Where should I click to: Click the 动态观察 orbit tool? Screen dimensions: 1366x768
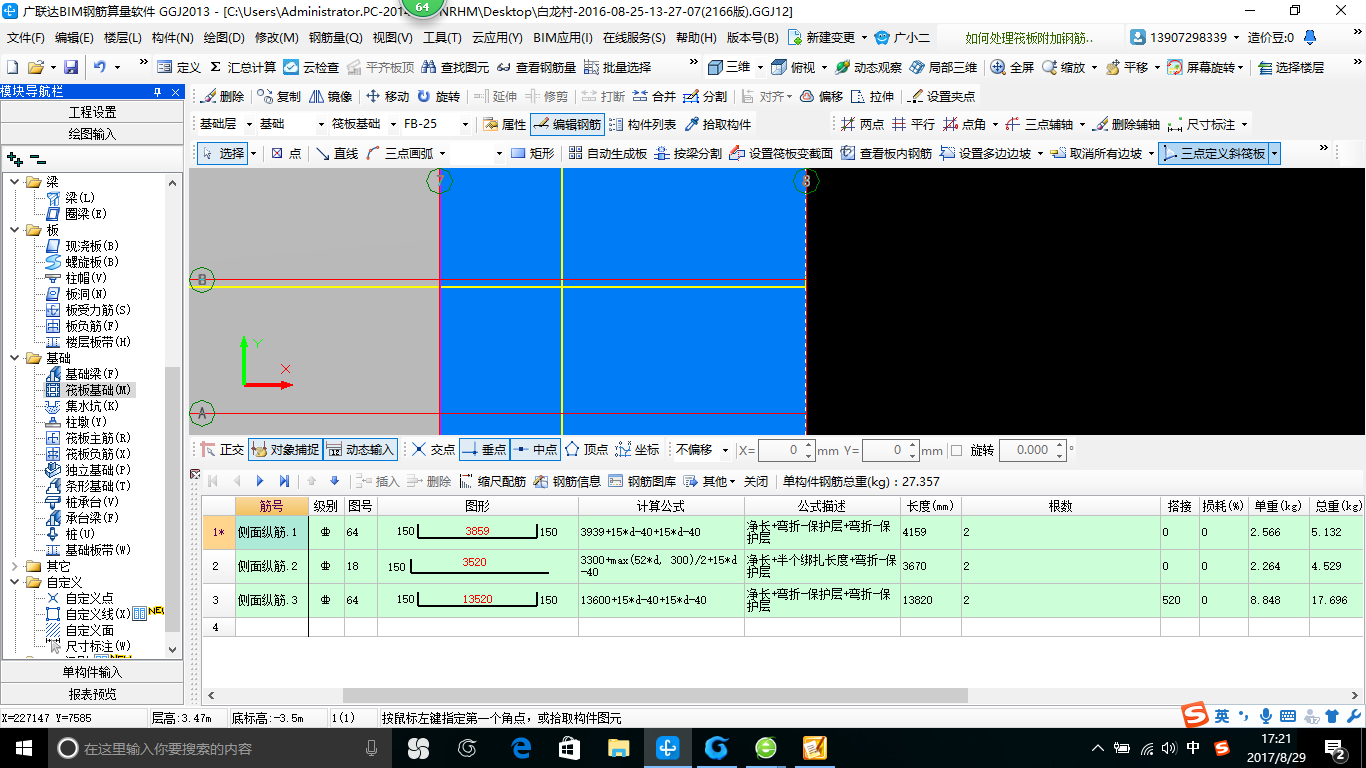pyautogui.click(x=868, y=67)
